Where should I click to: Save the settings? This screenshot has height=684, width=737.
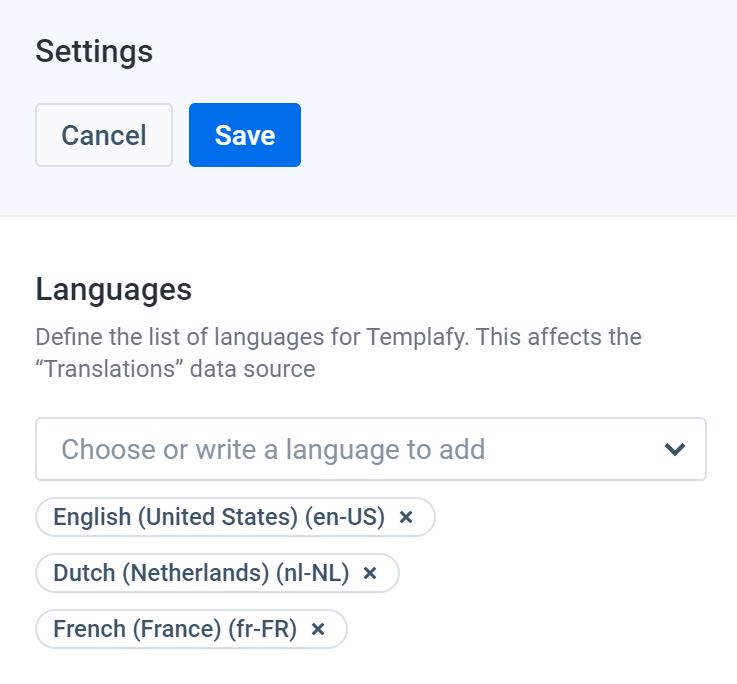point(245,135)
